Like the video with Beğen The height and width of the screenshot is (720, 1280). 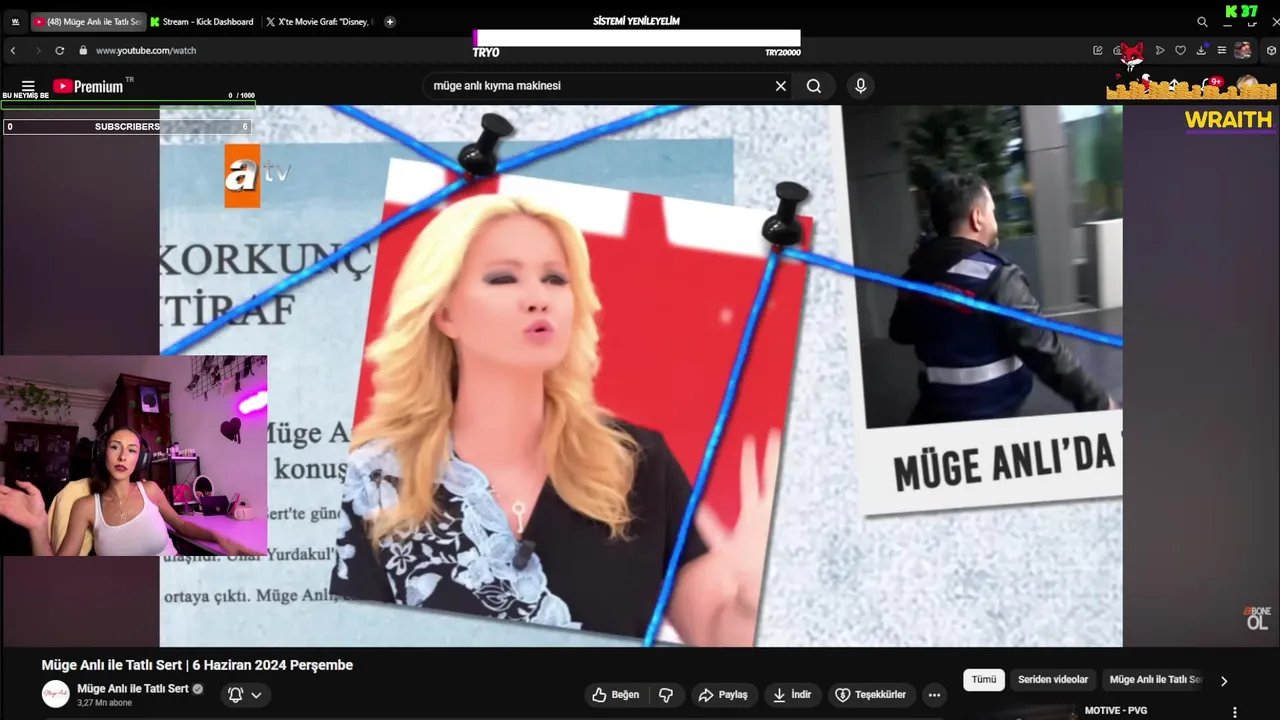click(x=615, y=694)
